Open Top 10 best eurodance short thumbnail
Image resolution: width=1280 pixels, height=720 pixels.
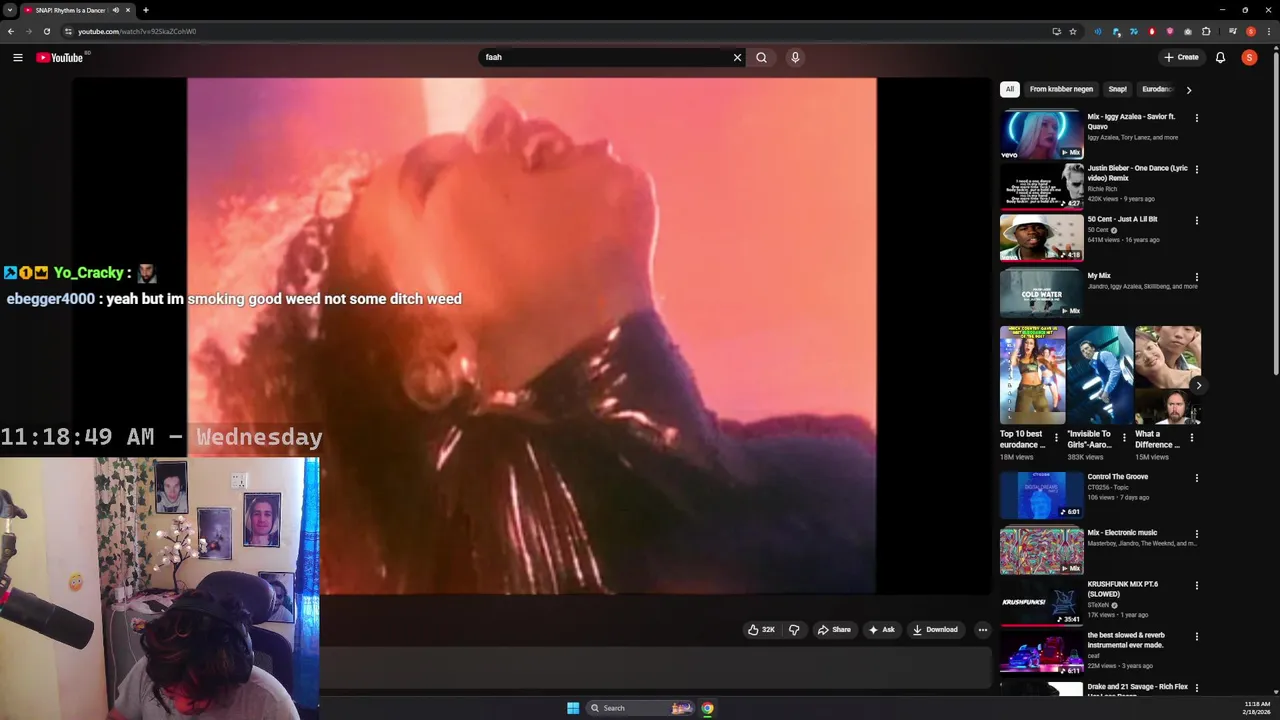pos(1032,375)
